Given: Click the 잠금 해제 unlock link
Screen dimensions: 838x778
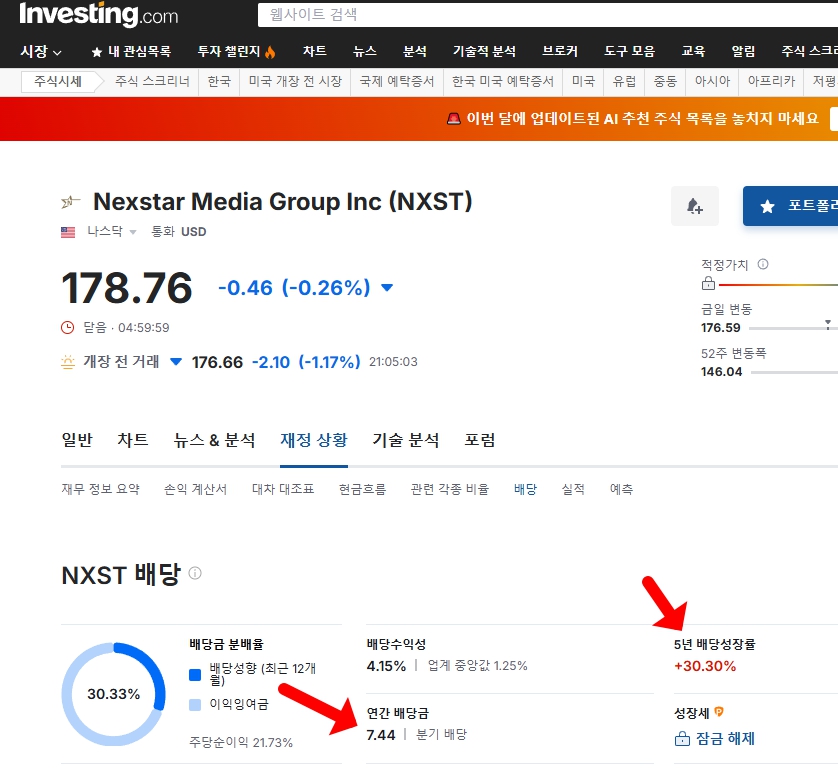Looking at the screenshot, I should click(715, 738).
